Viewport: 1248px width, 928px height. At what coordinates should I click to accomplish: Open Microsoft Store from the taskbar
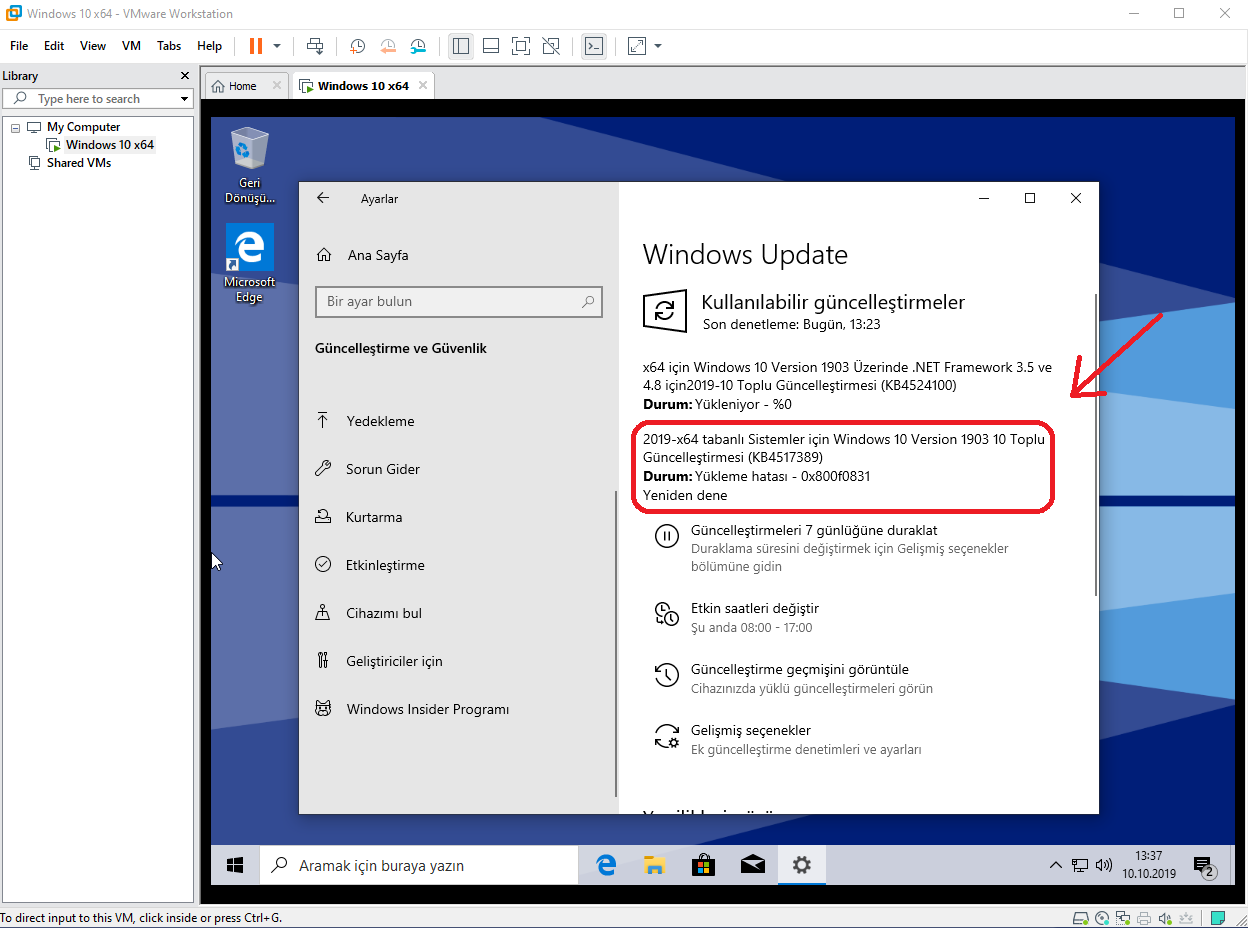click(704, 865)
